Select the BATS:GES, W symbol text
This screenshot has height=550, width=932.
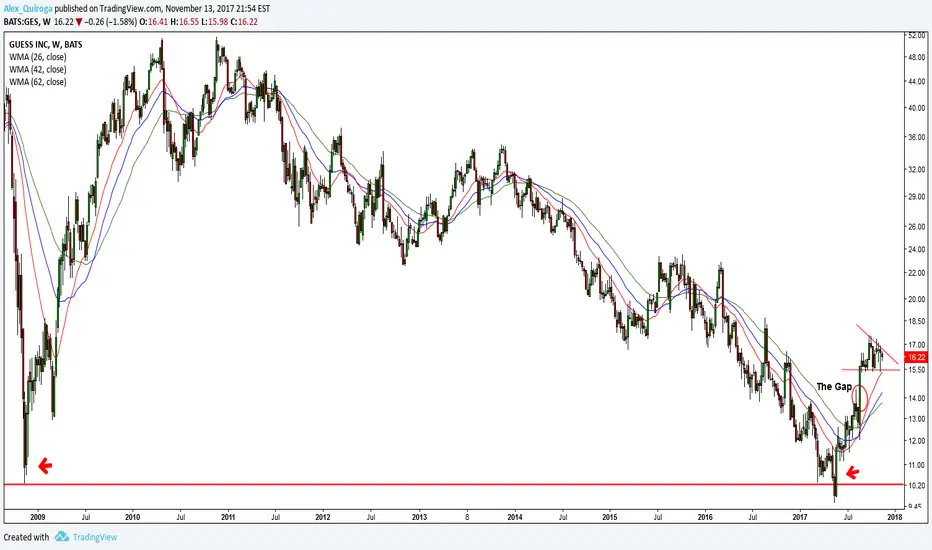coord(27,21)
